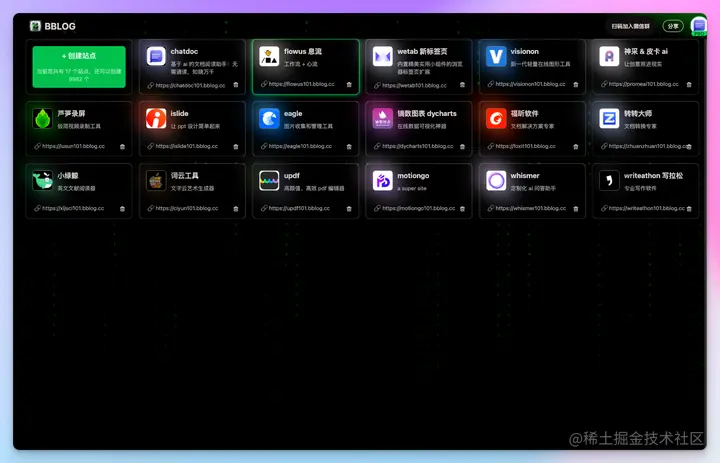The width and height of the screenshot is (720, 463).
Task: Click the flowus app icon
Action: pyautogui.click(x=269, y=56)
